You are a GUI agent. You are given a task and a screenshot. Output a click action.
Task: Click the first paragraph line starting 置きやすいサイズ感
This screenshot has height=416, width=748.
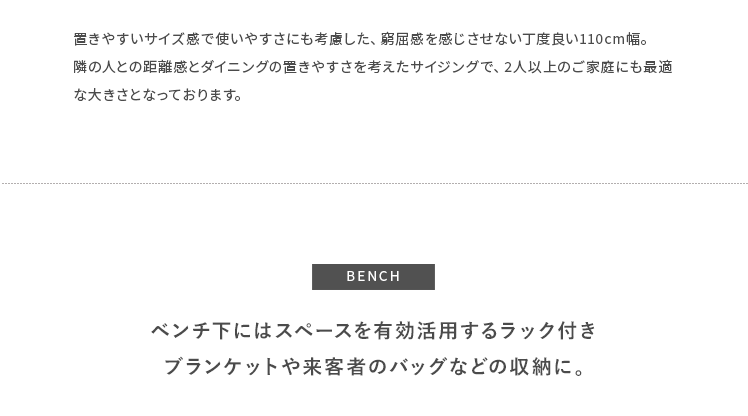tap(362, 40)
